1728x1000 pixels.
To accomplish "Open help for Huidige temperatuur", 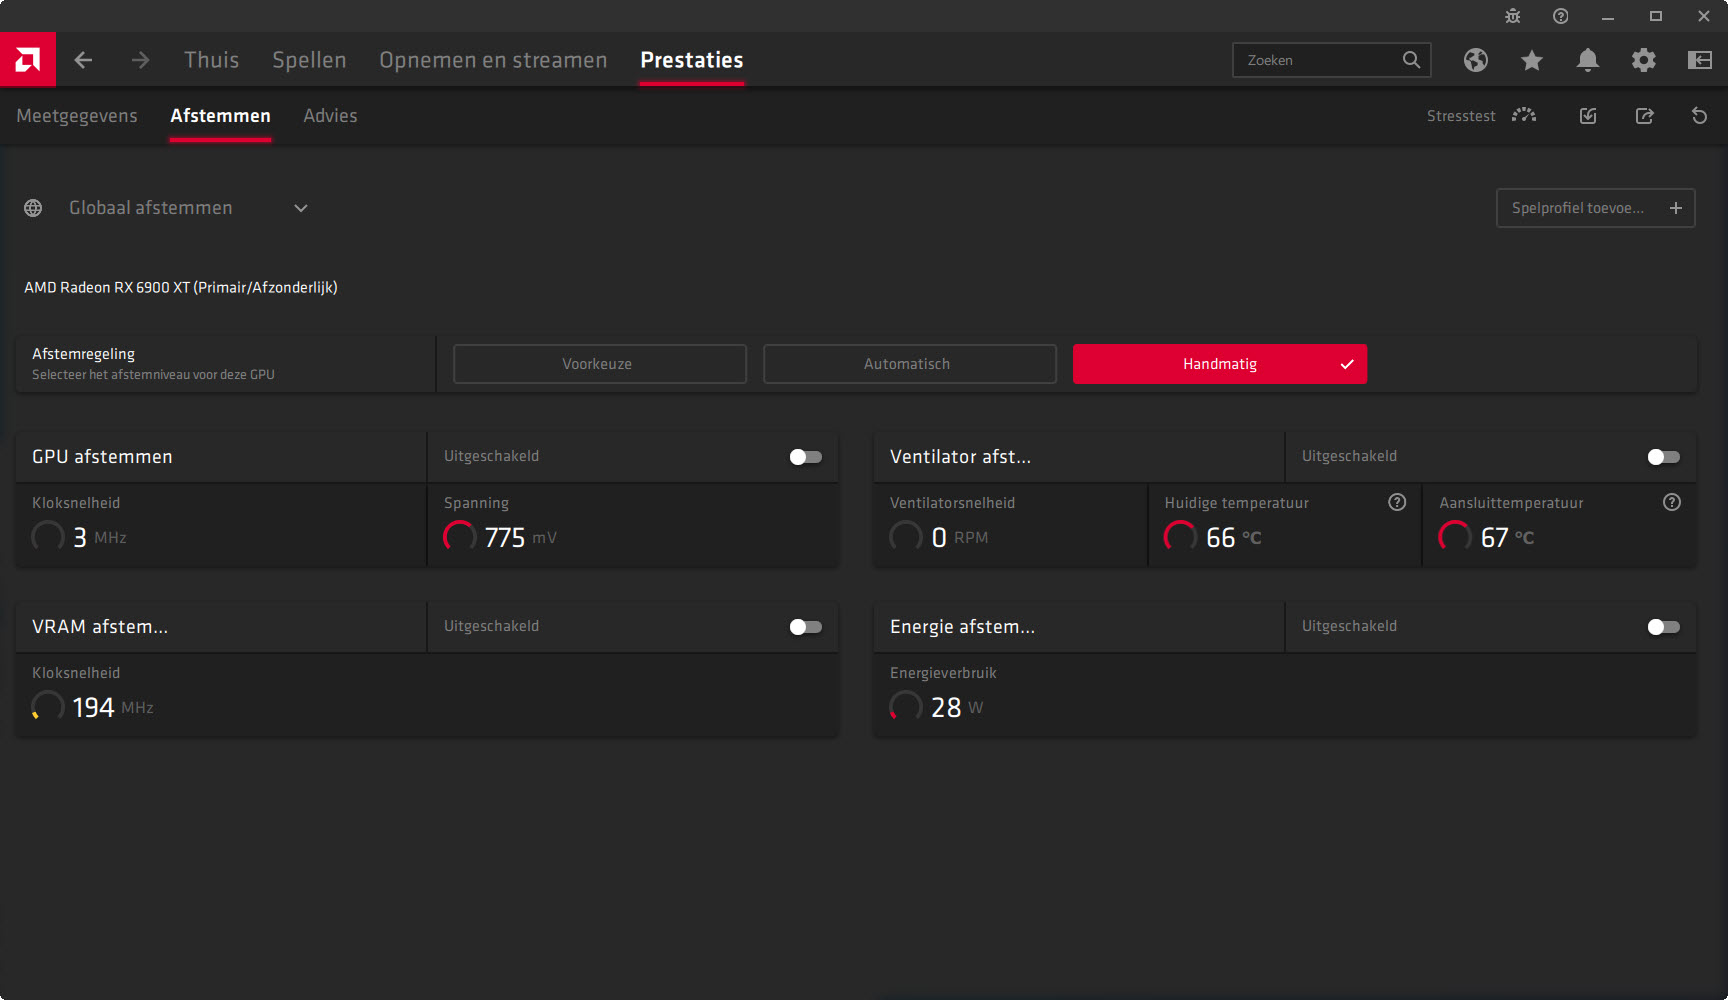I will tap(1397, 502).
